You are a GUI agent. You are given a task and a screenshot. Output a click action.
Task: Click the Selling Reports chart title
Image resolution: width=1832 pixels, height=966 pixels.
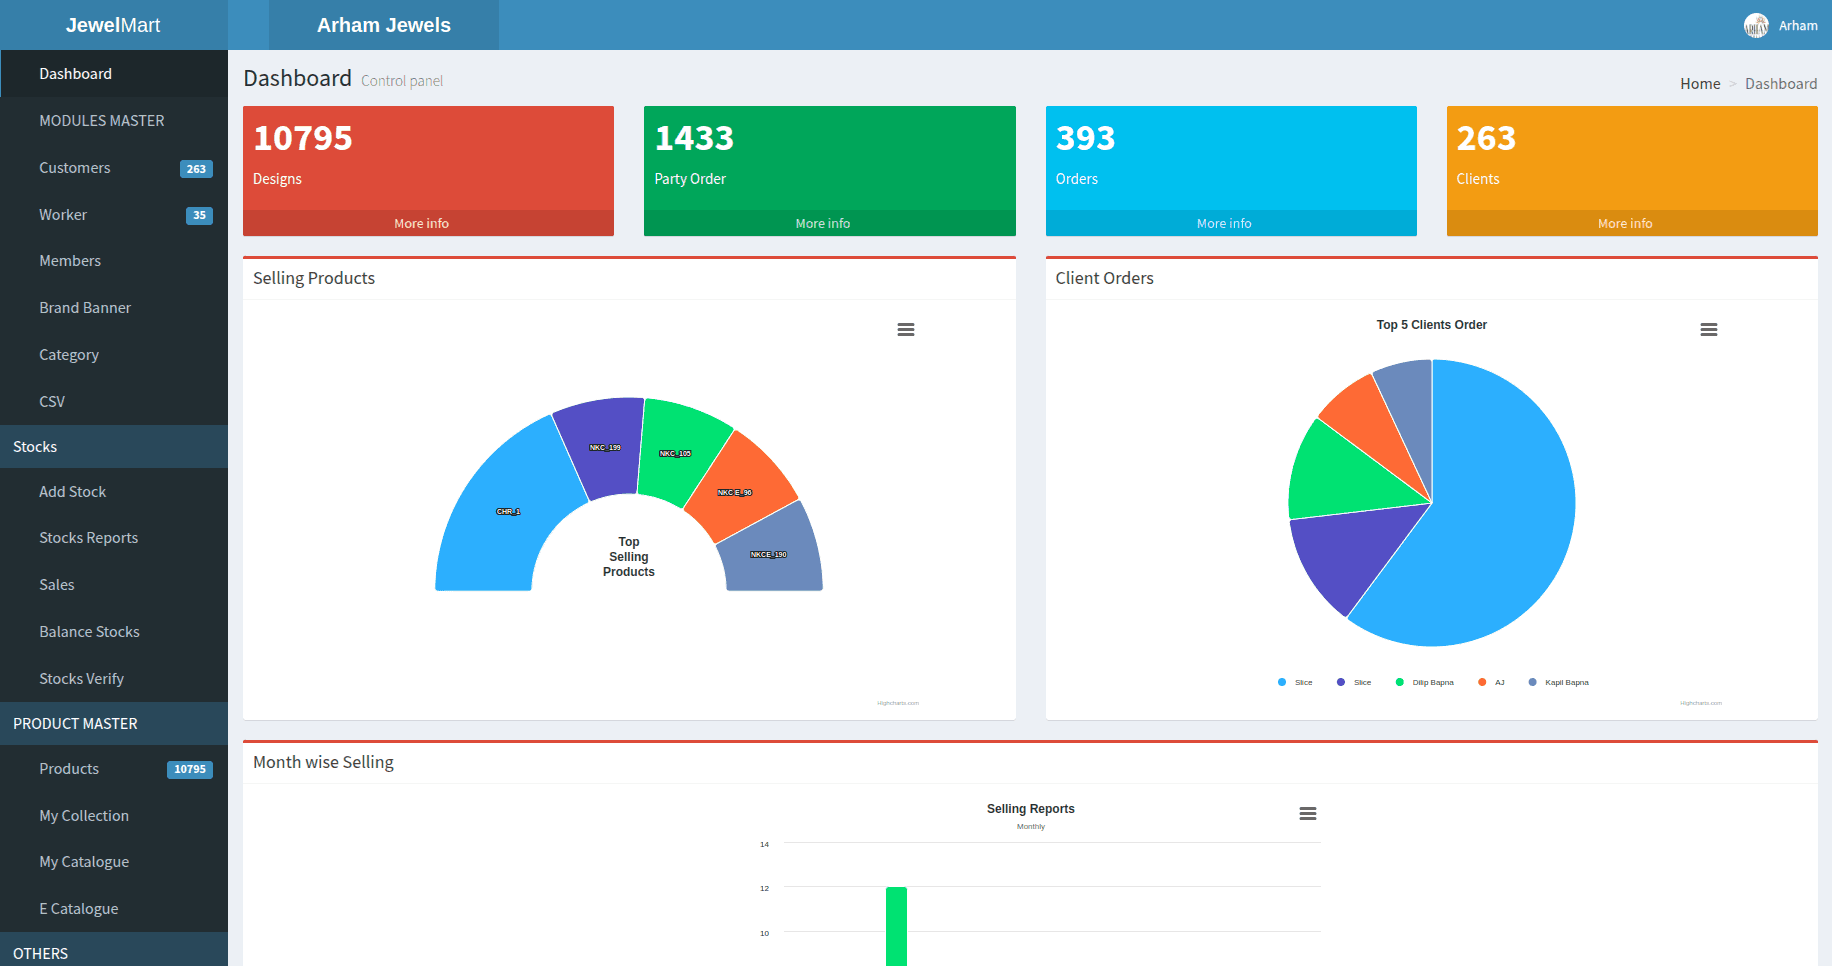click(1030, 809)
